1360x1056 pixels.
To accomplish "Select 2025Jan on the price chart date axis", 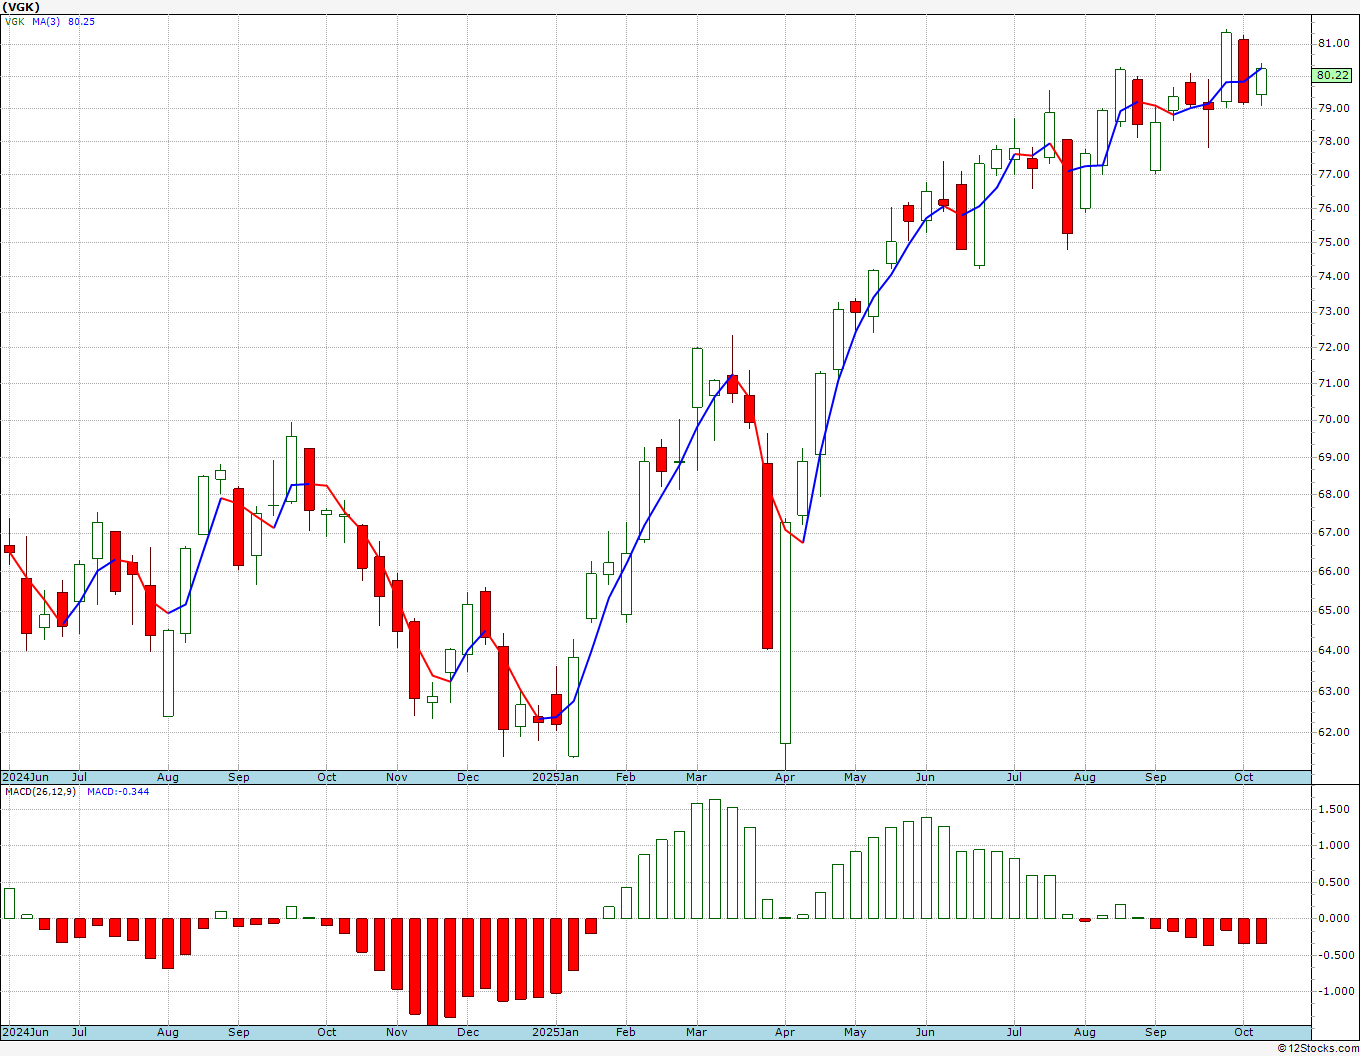I will (x=555, y=777).
